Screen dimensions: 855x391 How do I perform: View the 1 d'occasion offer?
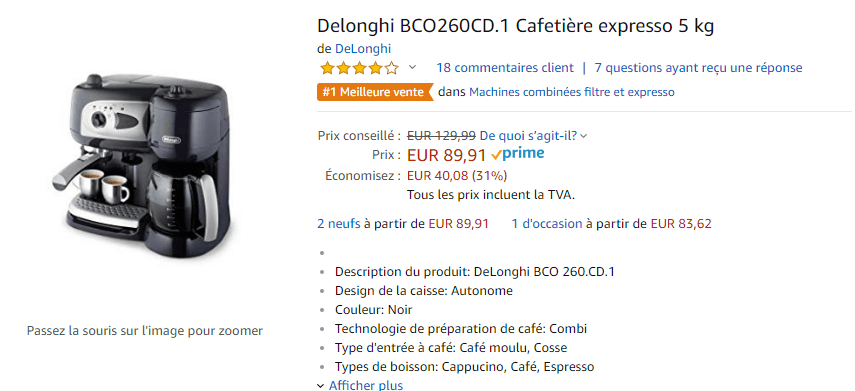(x=547, y=224)
